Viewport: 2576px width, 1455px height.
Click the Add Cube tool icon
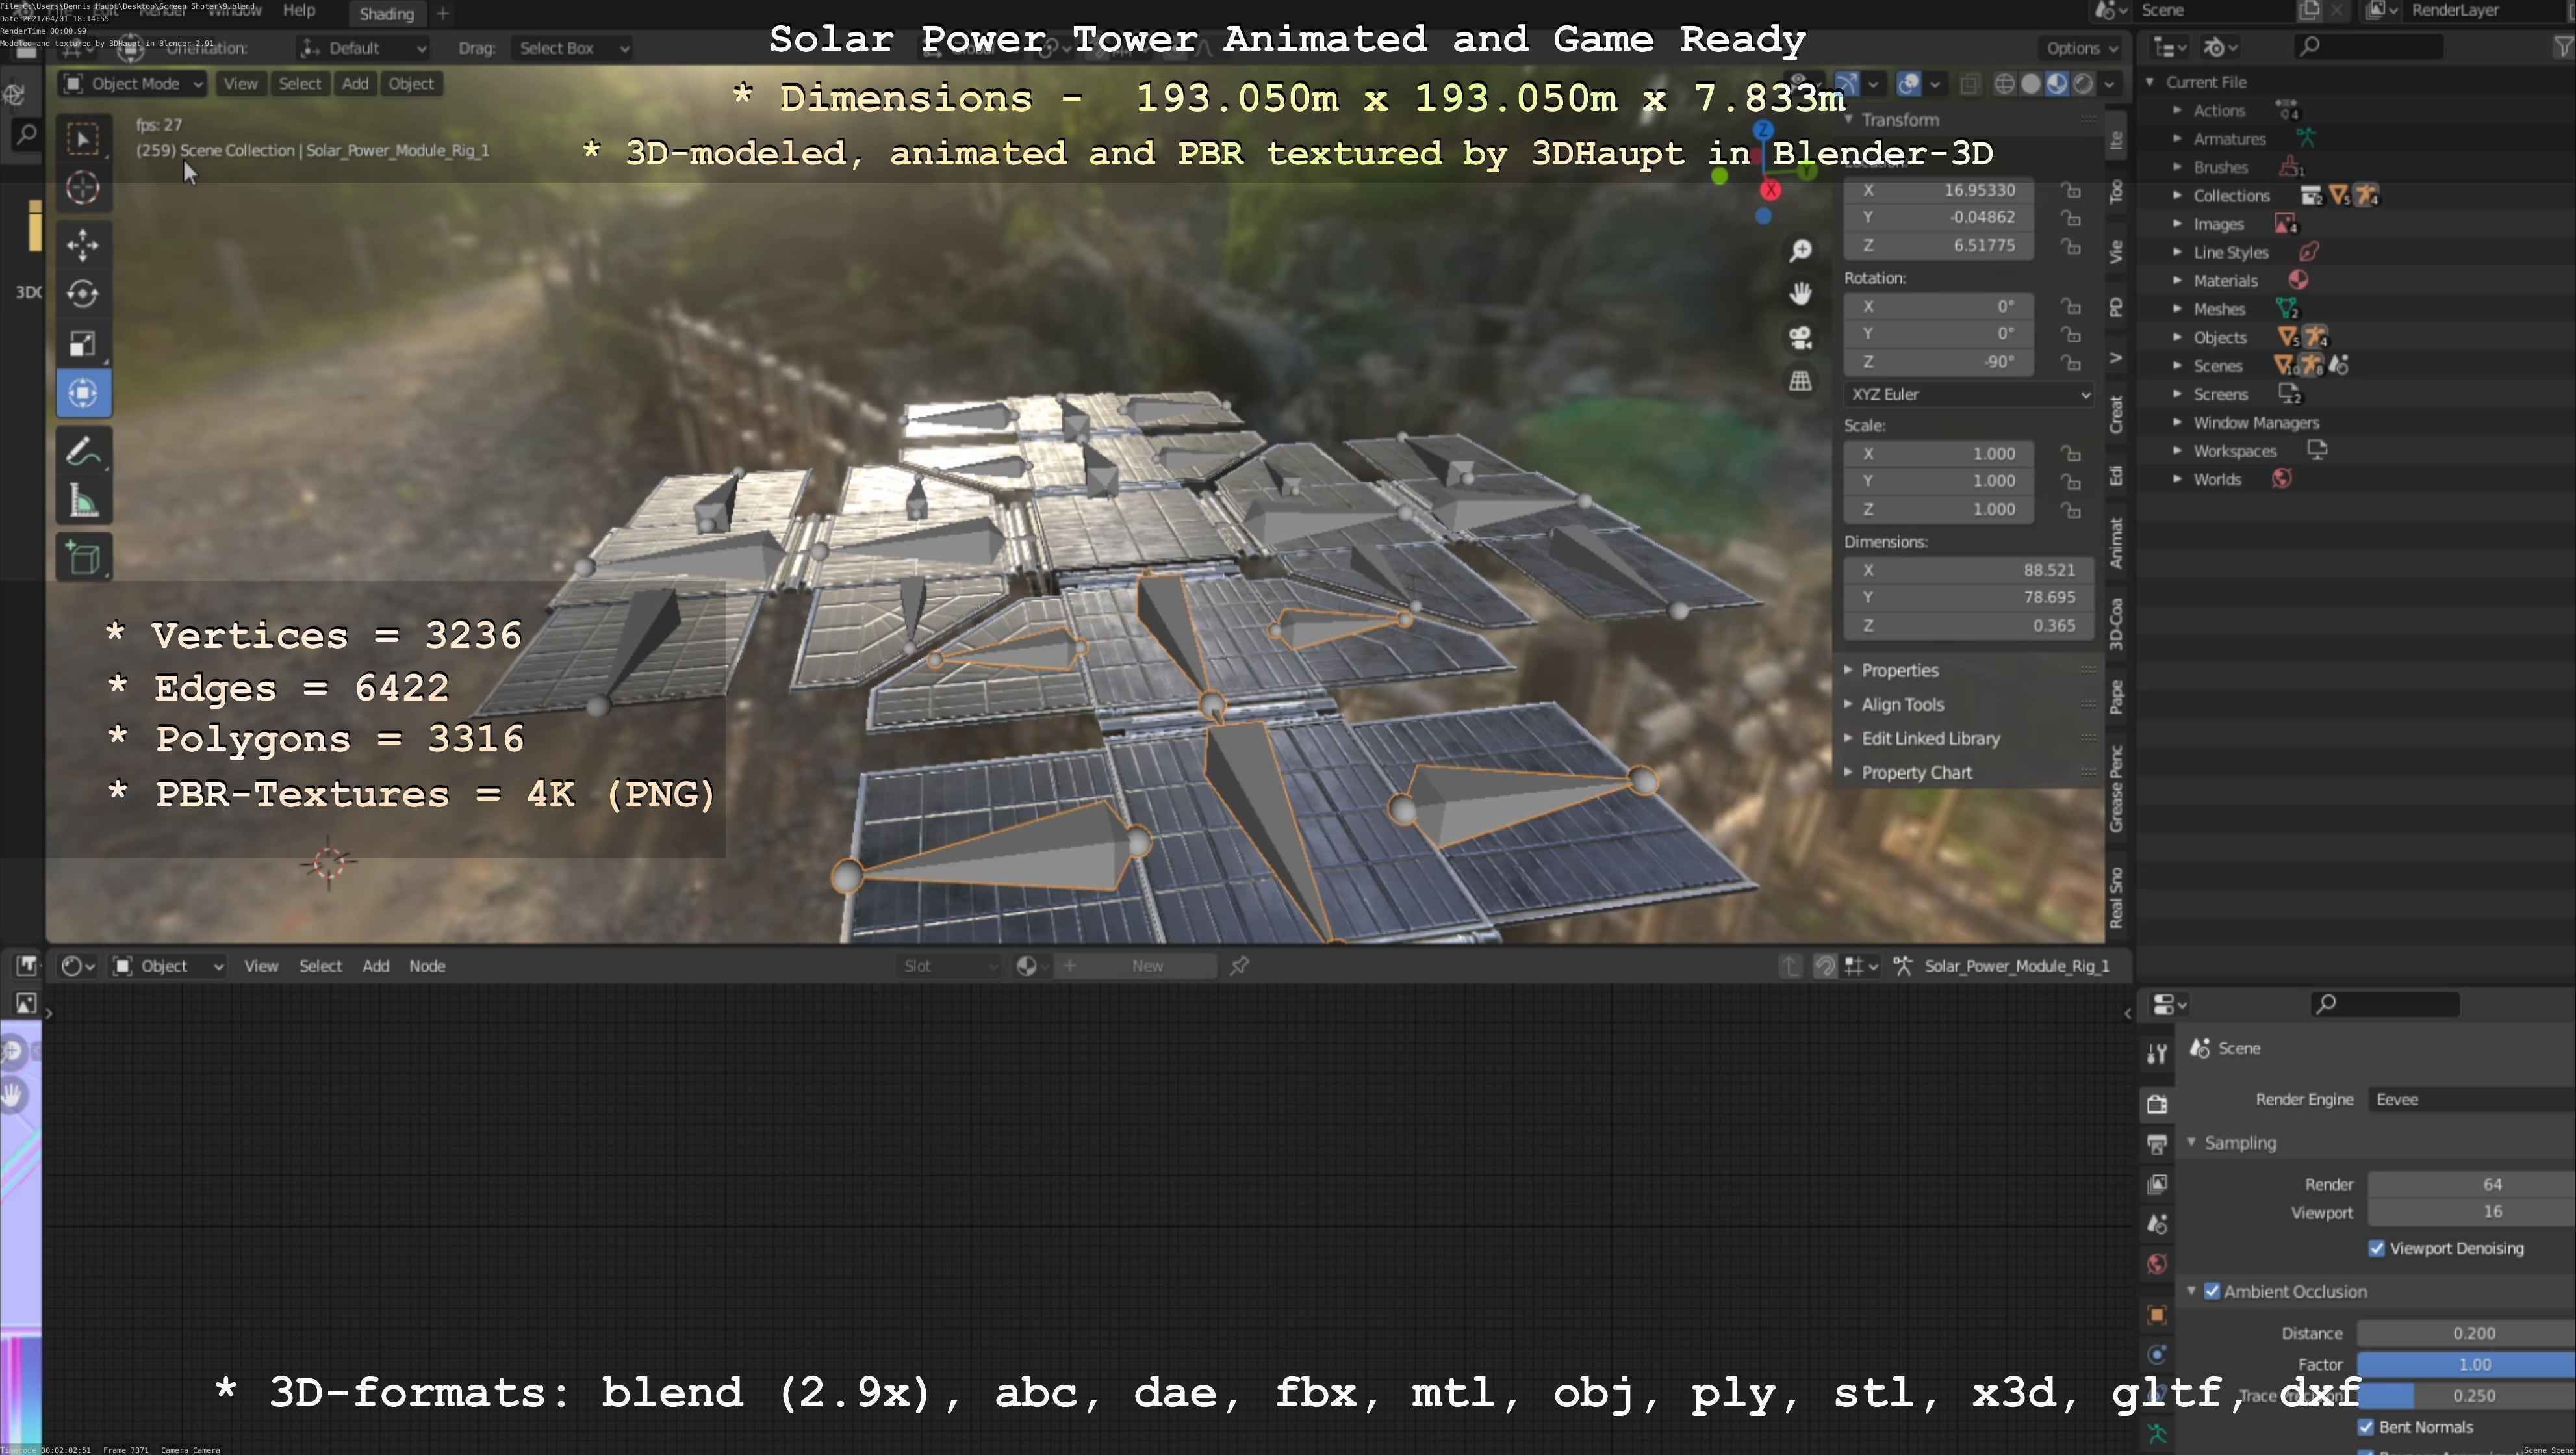coord(83,558)
